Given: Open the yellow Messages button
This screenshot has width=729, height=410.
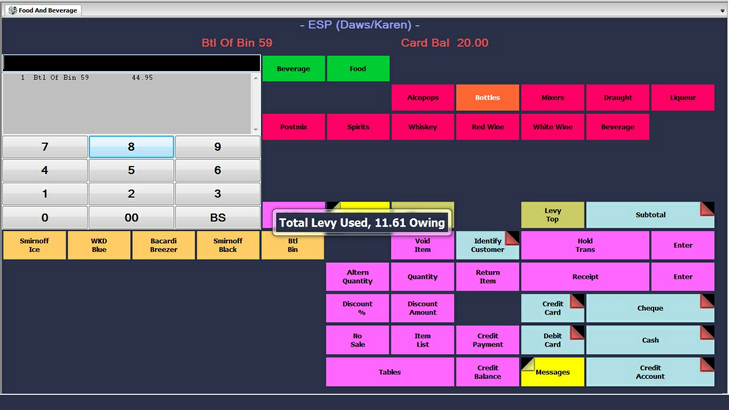Looking at the screenshot, I should [552, 372].
